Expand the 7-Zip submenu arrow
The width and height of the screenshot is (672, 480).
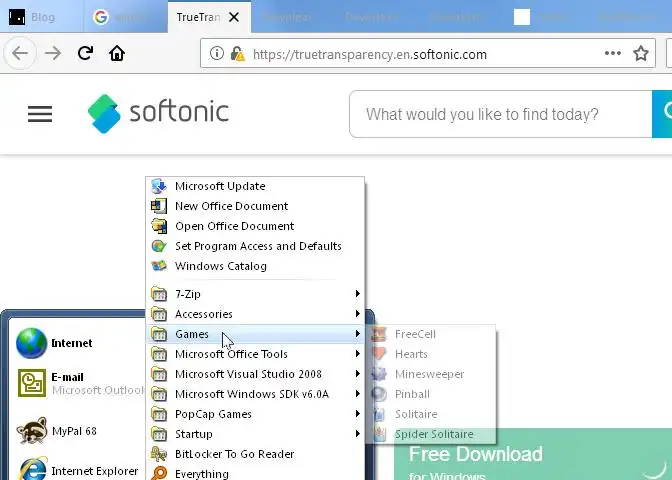(x=357, y=294)
